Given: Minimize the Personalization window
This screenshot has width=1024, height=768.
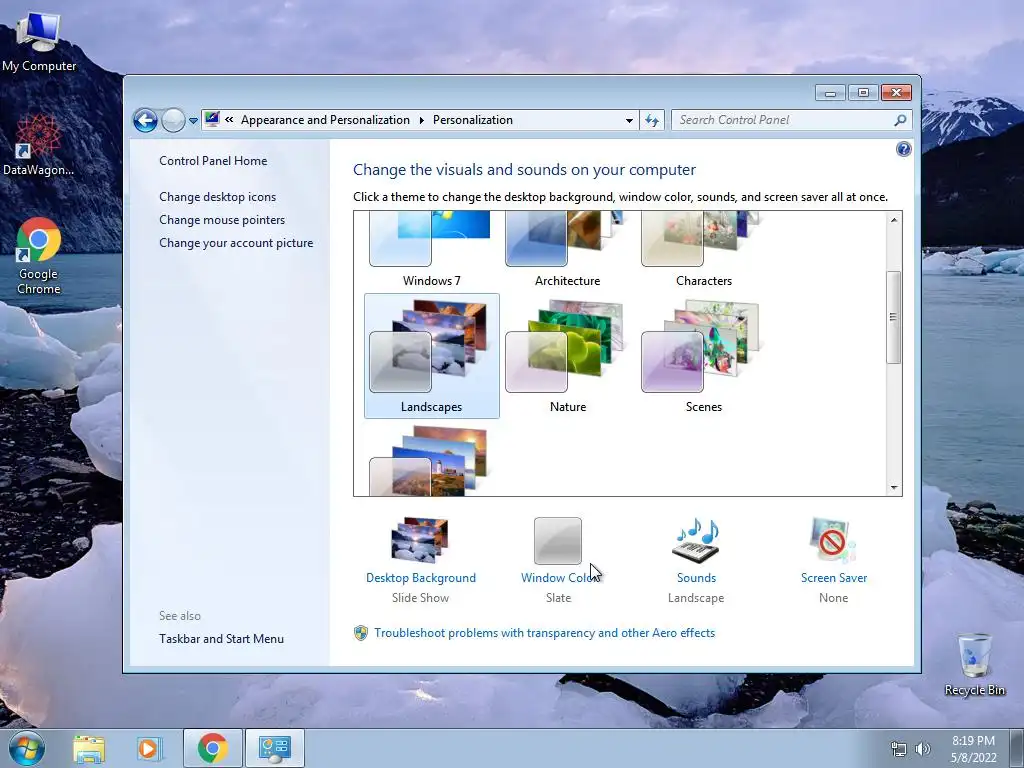Looking at the screenshot, I should (830, 93).
